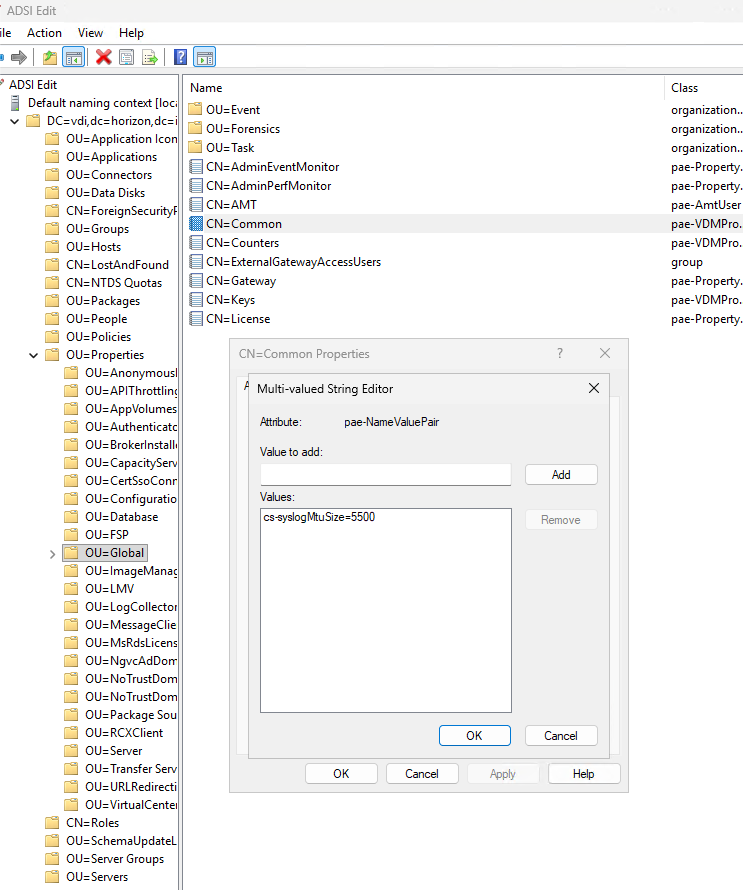Expand the OU=Global tree node

click(52, 554)
